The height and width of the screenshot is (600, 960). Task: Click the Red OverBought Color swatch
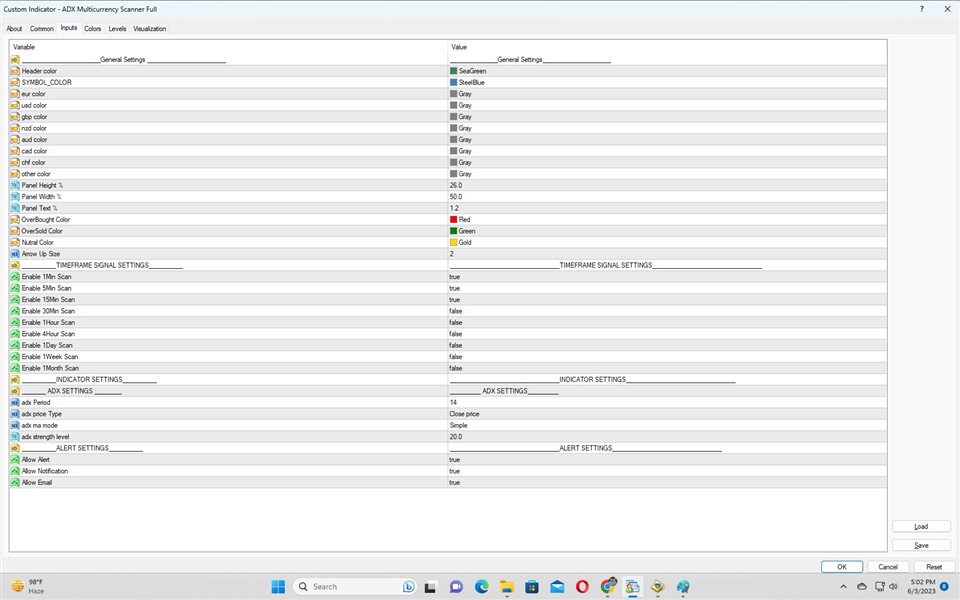pyautogui.click(x=454, y=219)
